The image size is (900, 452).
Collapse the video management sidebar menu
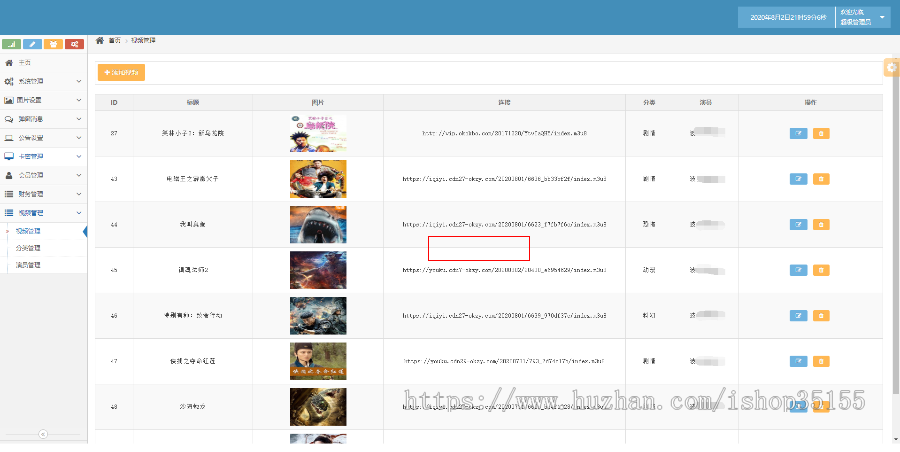pos(43,213)
